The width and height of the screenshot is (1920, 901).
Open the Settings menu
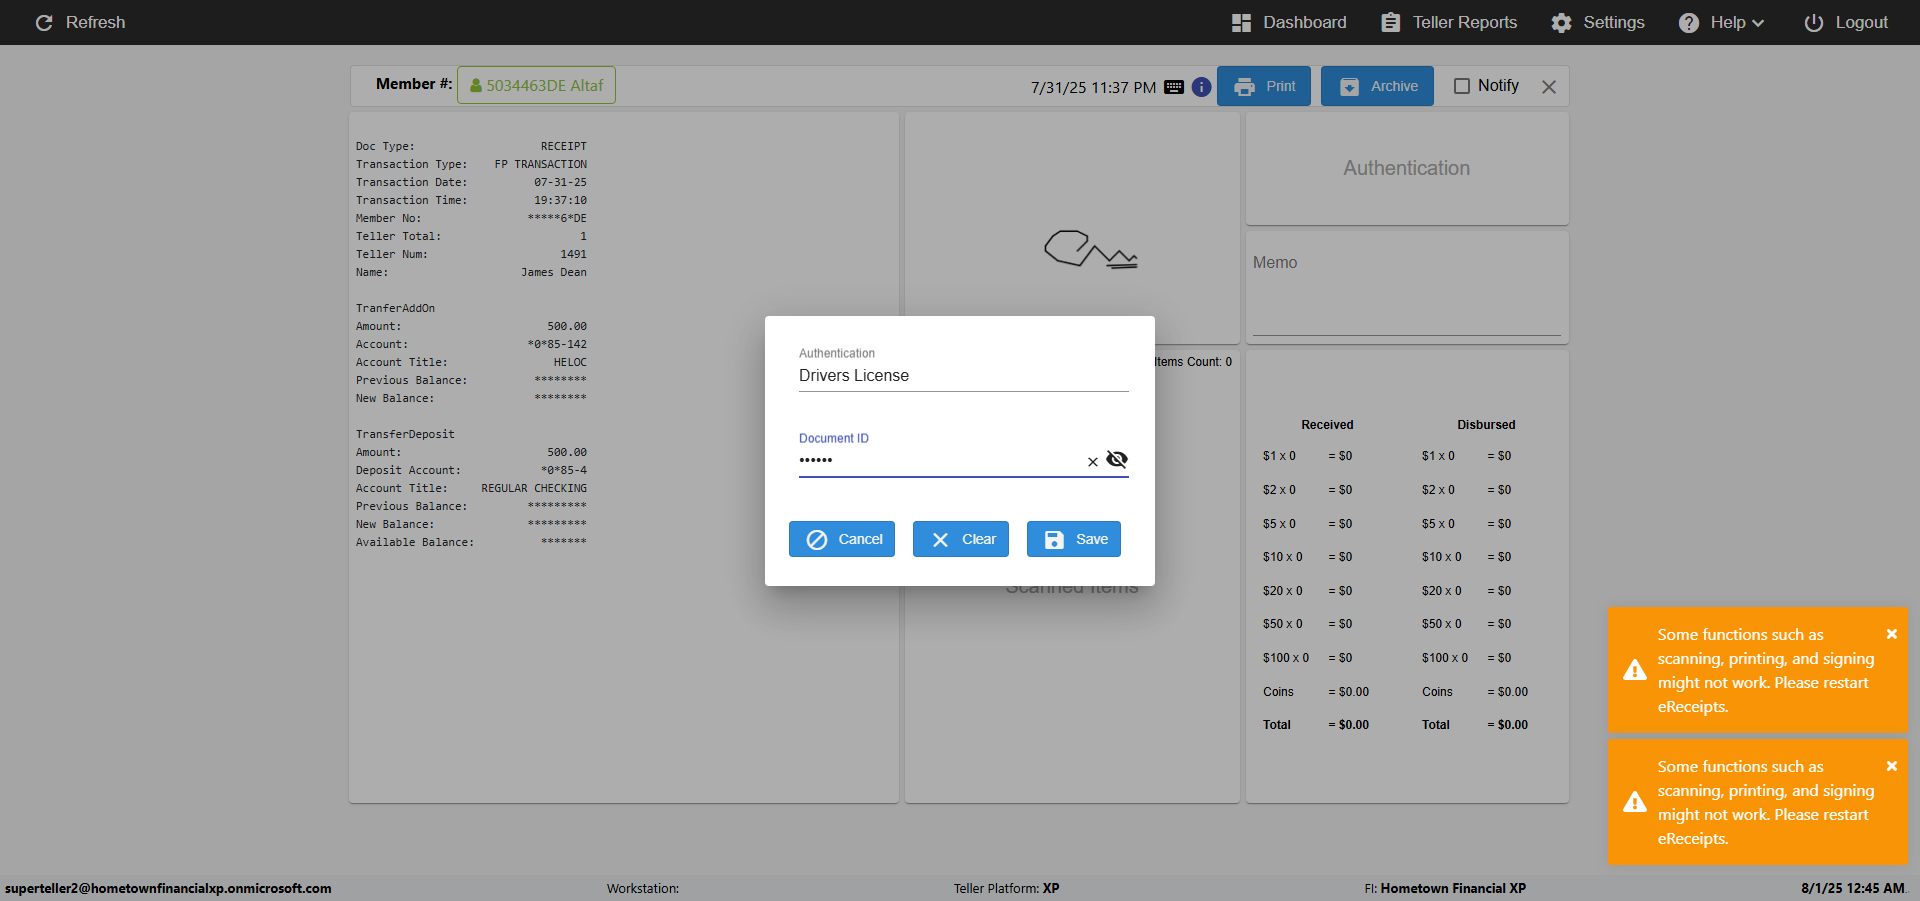1598,22
